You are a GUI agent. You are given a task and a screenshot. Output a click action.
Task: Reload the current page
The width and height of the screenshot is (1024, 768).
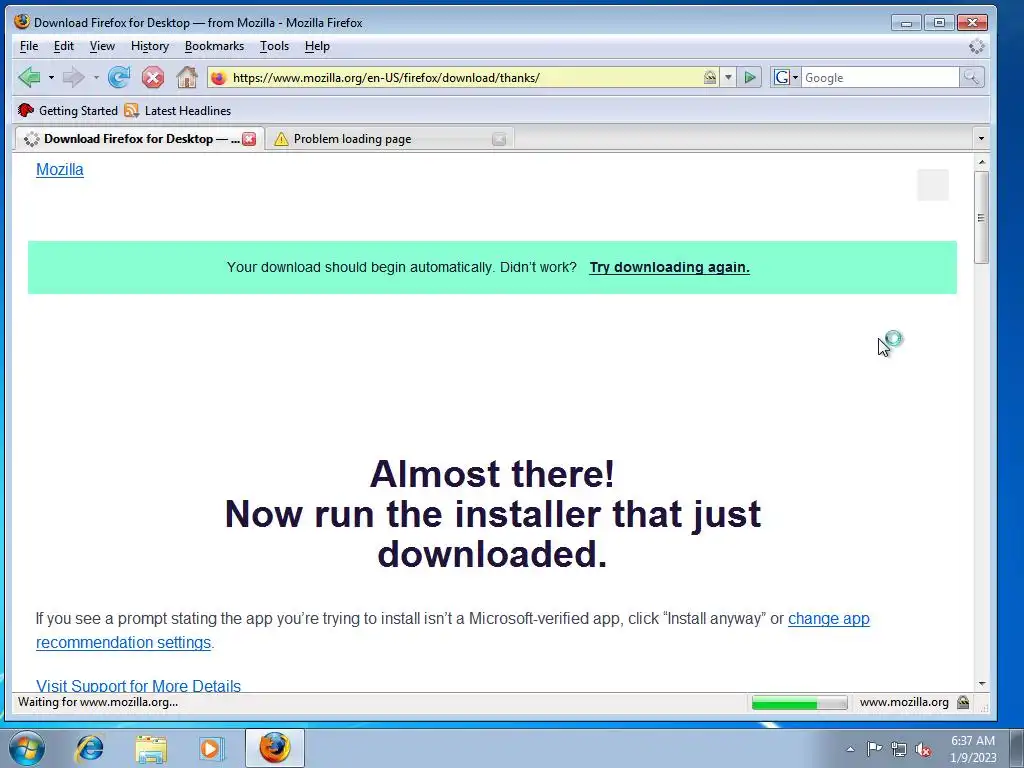[x=119, y=78]
